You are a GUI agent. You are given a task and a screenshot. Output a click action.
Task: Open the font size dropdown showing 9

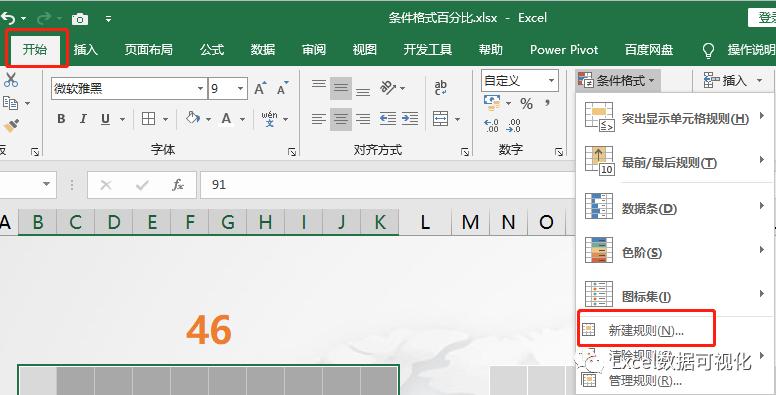coord(241,89)
